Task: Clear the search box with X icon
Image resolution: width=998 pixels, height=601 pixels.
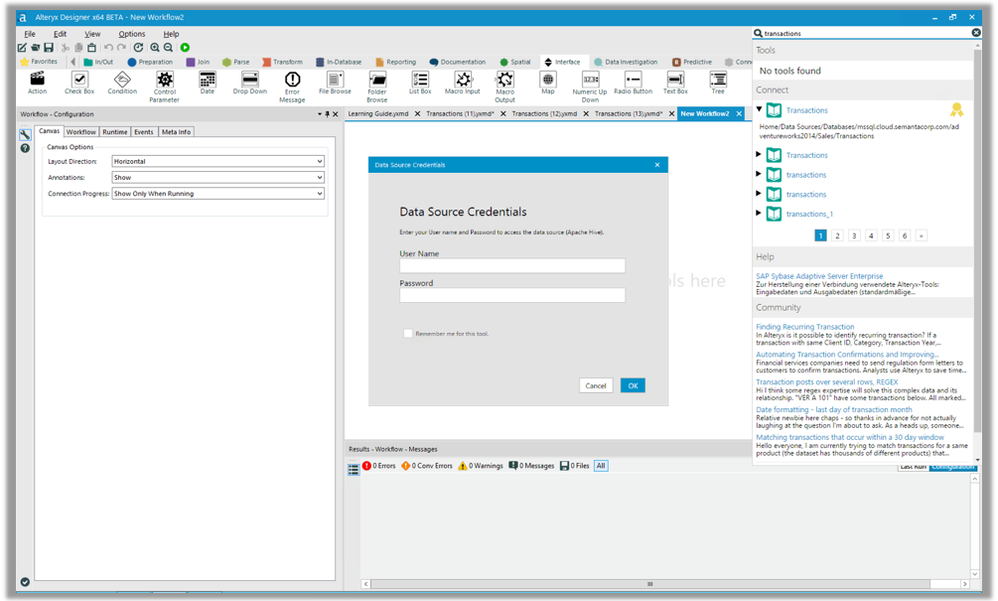Action: (976, 32)
